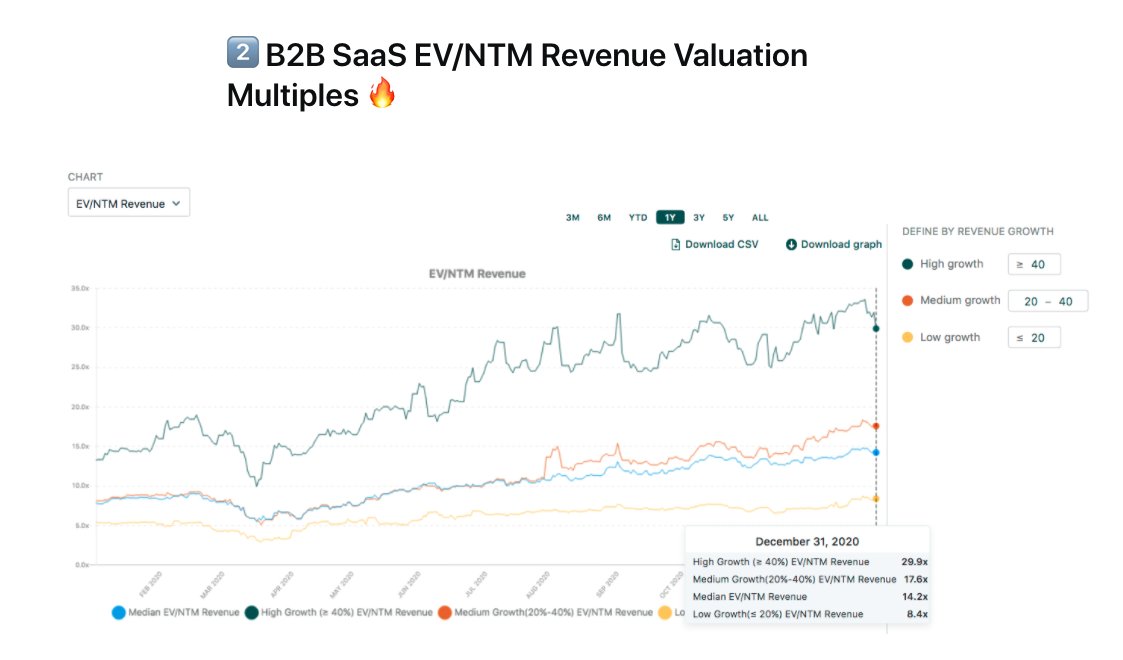
Task: Edit the Medium growth 20 – 40 field
Action: pyautogui.click(x=1048, y=301)
